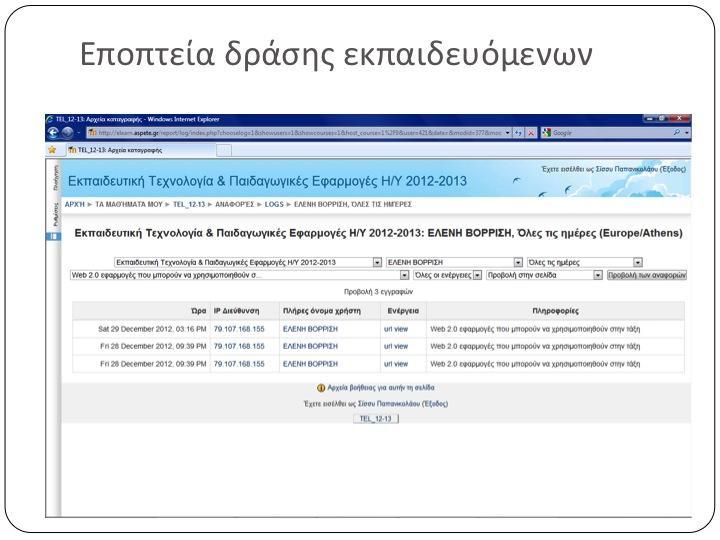
Task: Click the Refresh arrows icon beside address bar
Action: tap(518, 133)
